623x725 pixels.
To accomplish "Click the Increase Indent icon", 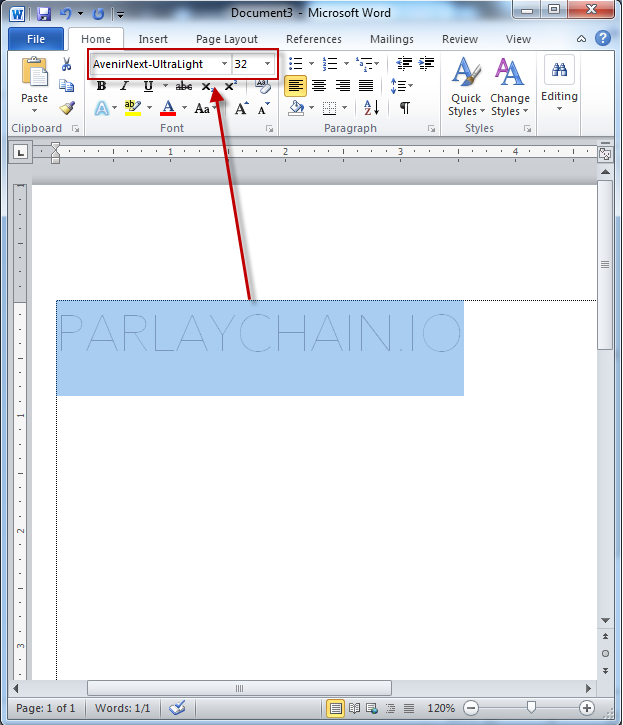I will tap(426, 63).
